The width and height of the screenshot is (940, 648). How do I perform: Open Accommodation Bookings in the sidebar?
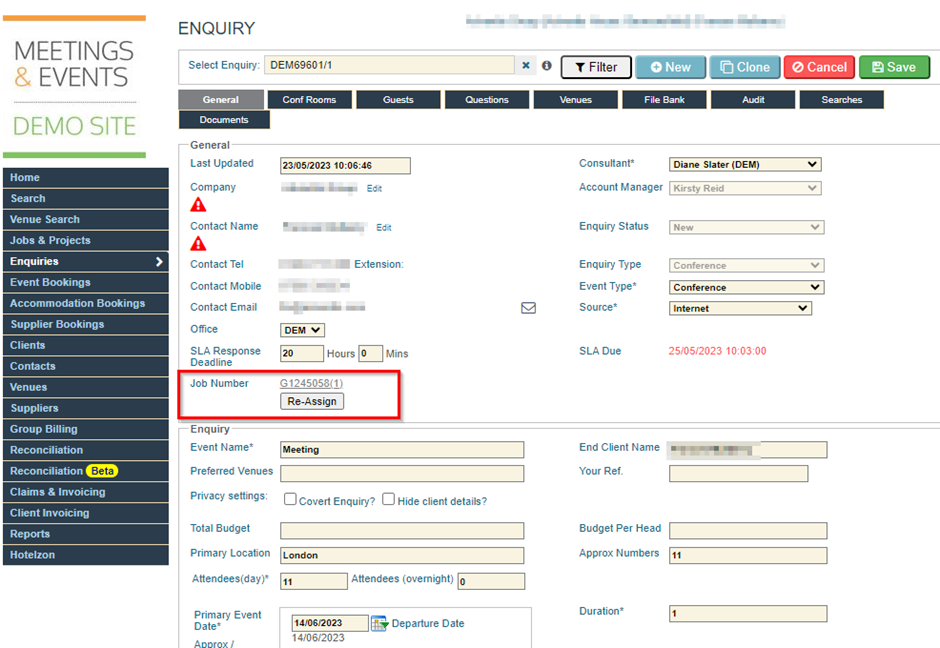86,303
